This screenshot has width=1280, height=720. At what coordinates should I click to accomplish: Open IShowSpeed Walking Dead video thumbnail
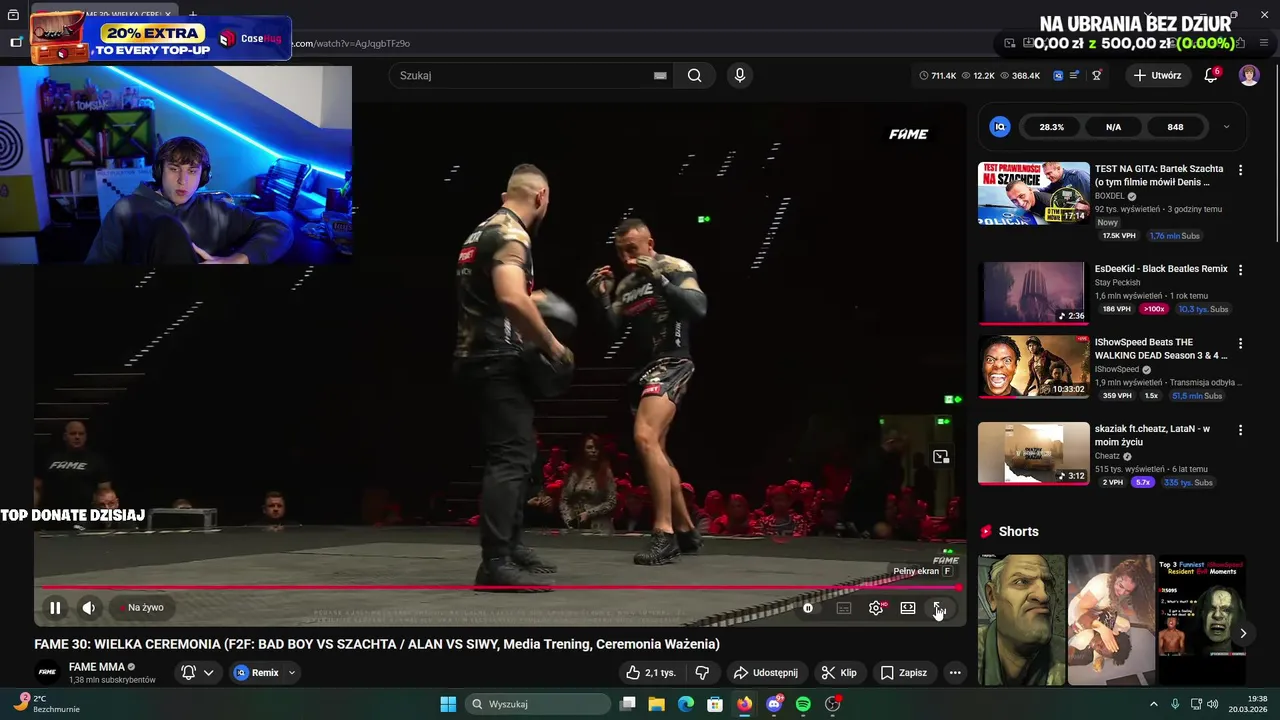1033,367
